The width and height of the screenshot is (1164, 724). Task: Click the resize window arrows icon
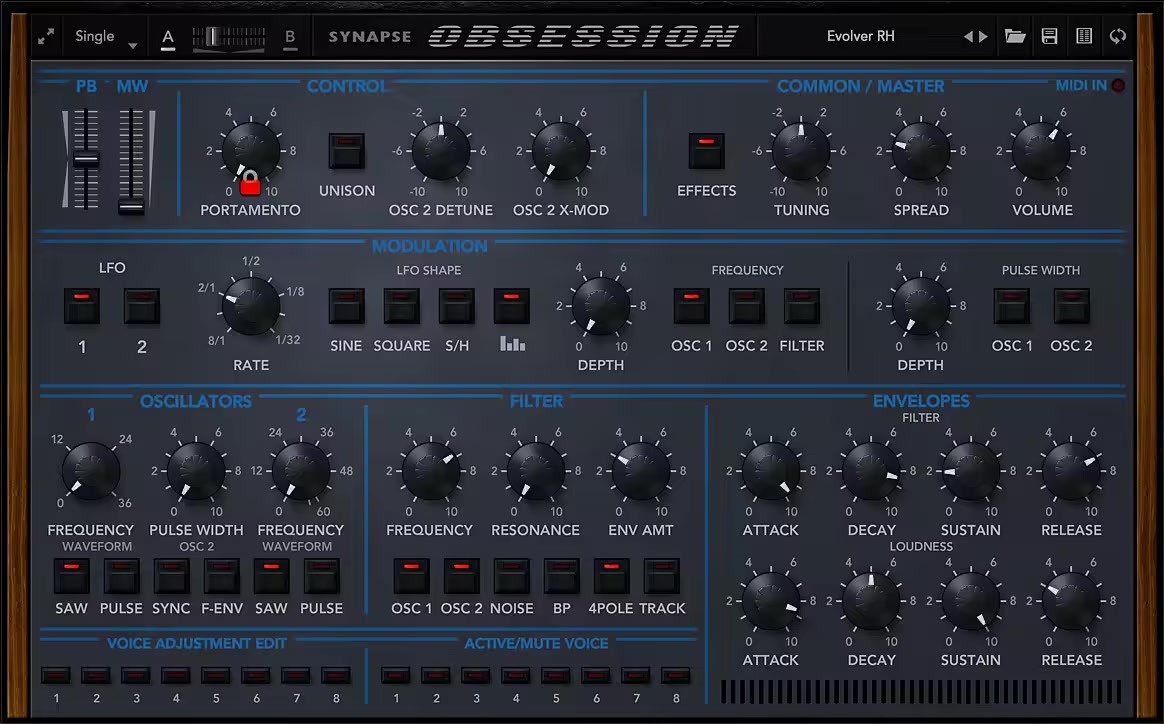point(46,37)
